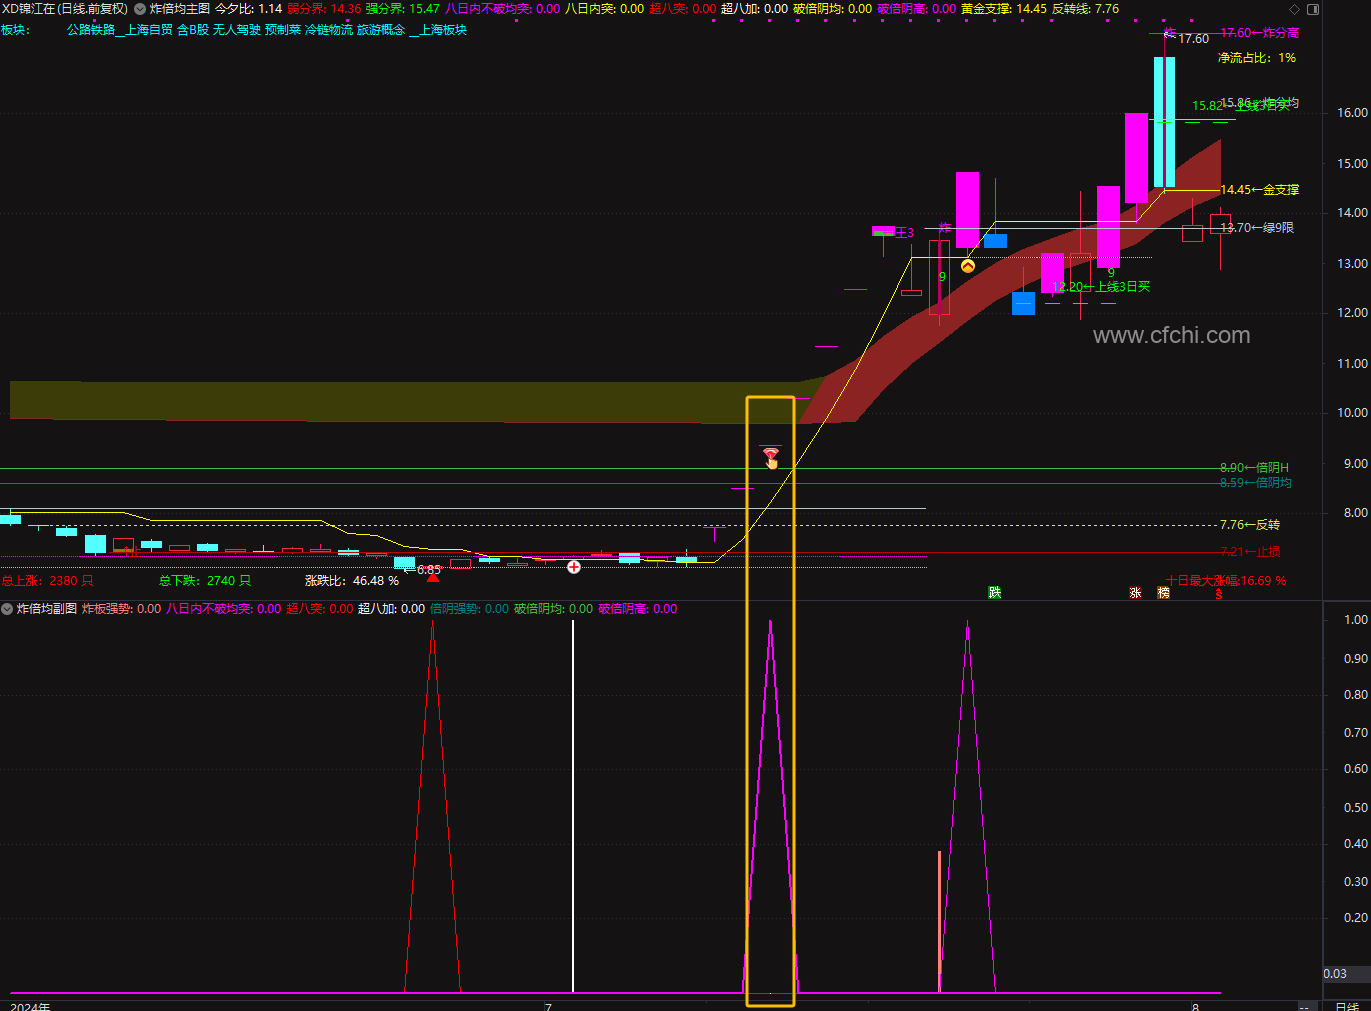1371x1011 pixels.
Task: Click the 黄金支撑: 14.45 header value
Action: click(1004, 9)
